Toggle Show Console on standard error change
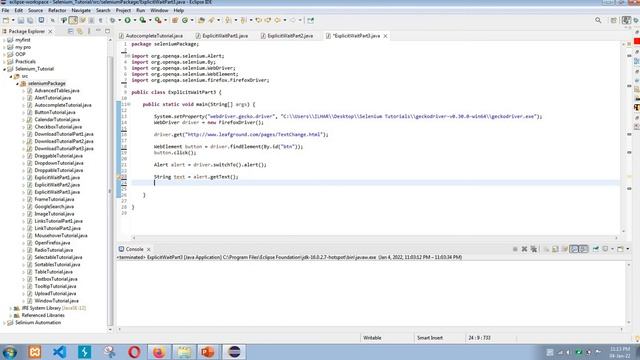The image size is (640, 360). (x=584, y=249)
